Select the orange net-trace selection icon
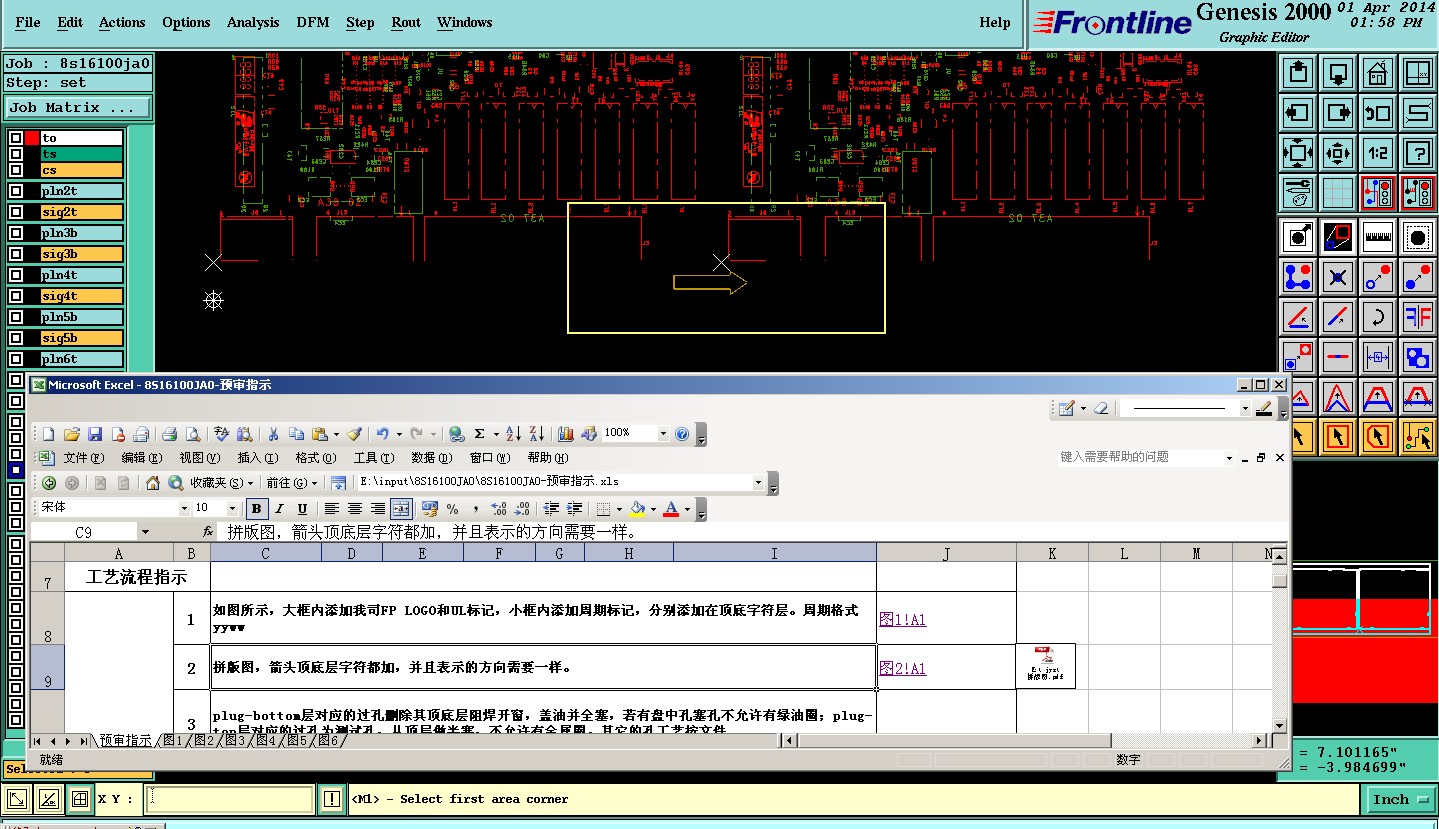The width and height of the screenshot is (1439, 829). (1418, 436)
